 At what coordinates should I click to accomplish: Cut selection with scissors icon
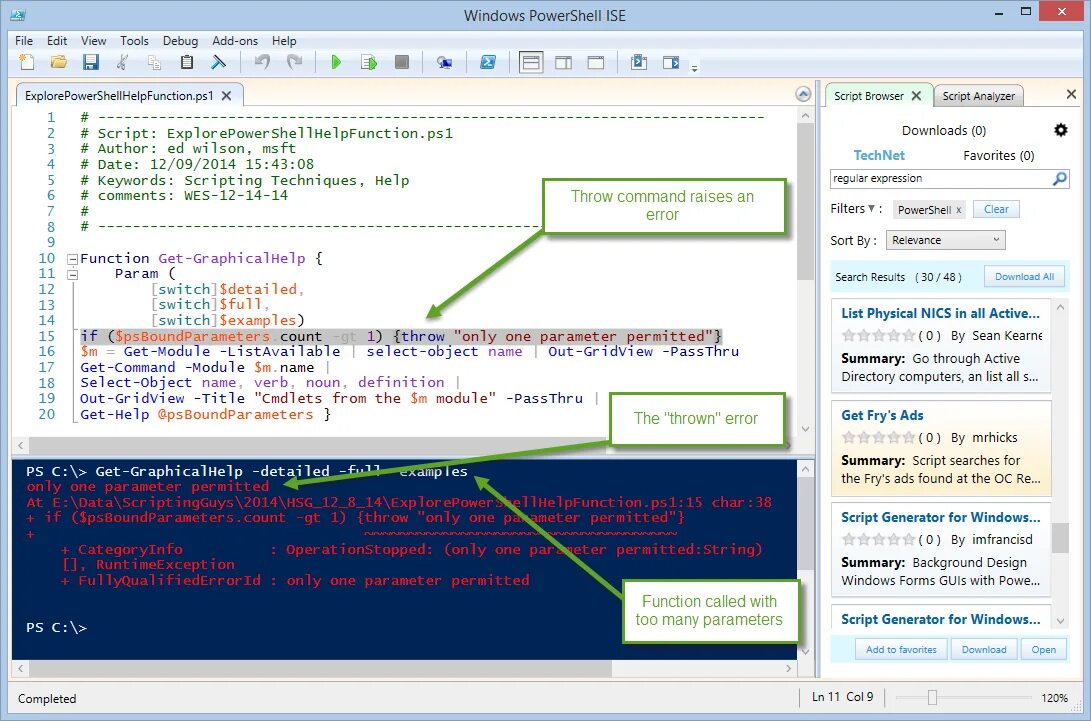coord(122,63)
